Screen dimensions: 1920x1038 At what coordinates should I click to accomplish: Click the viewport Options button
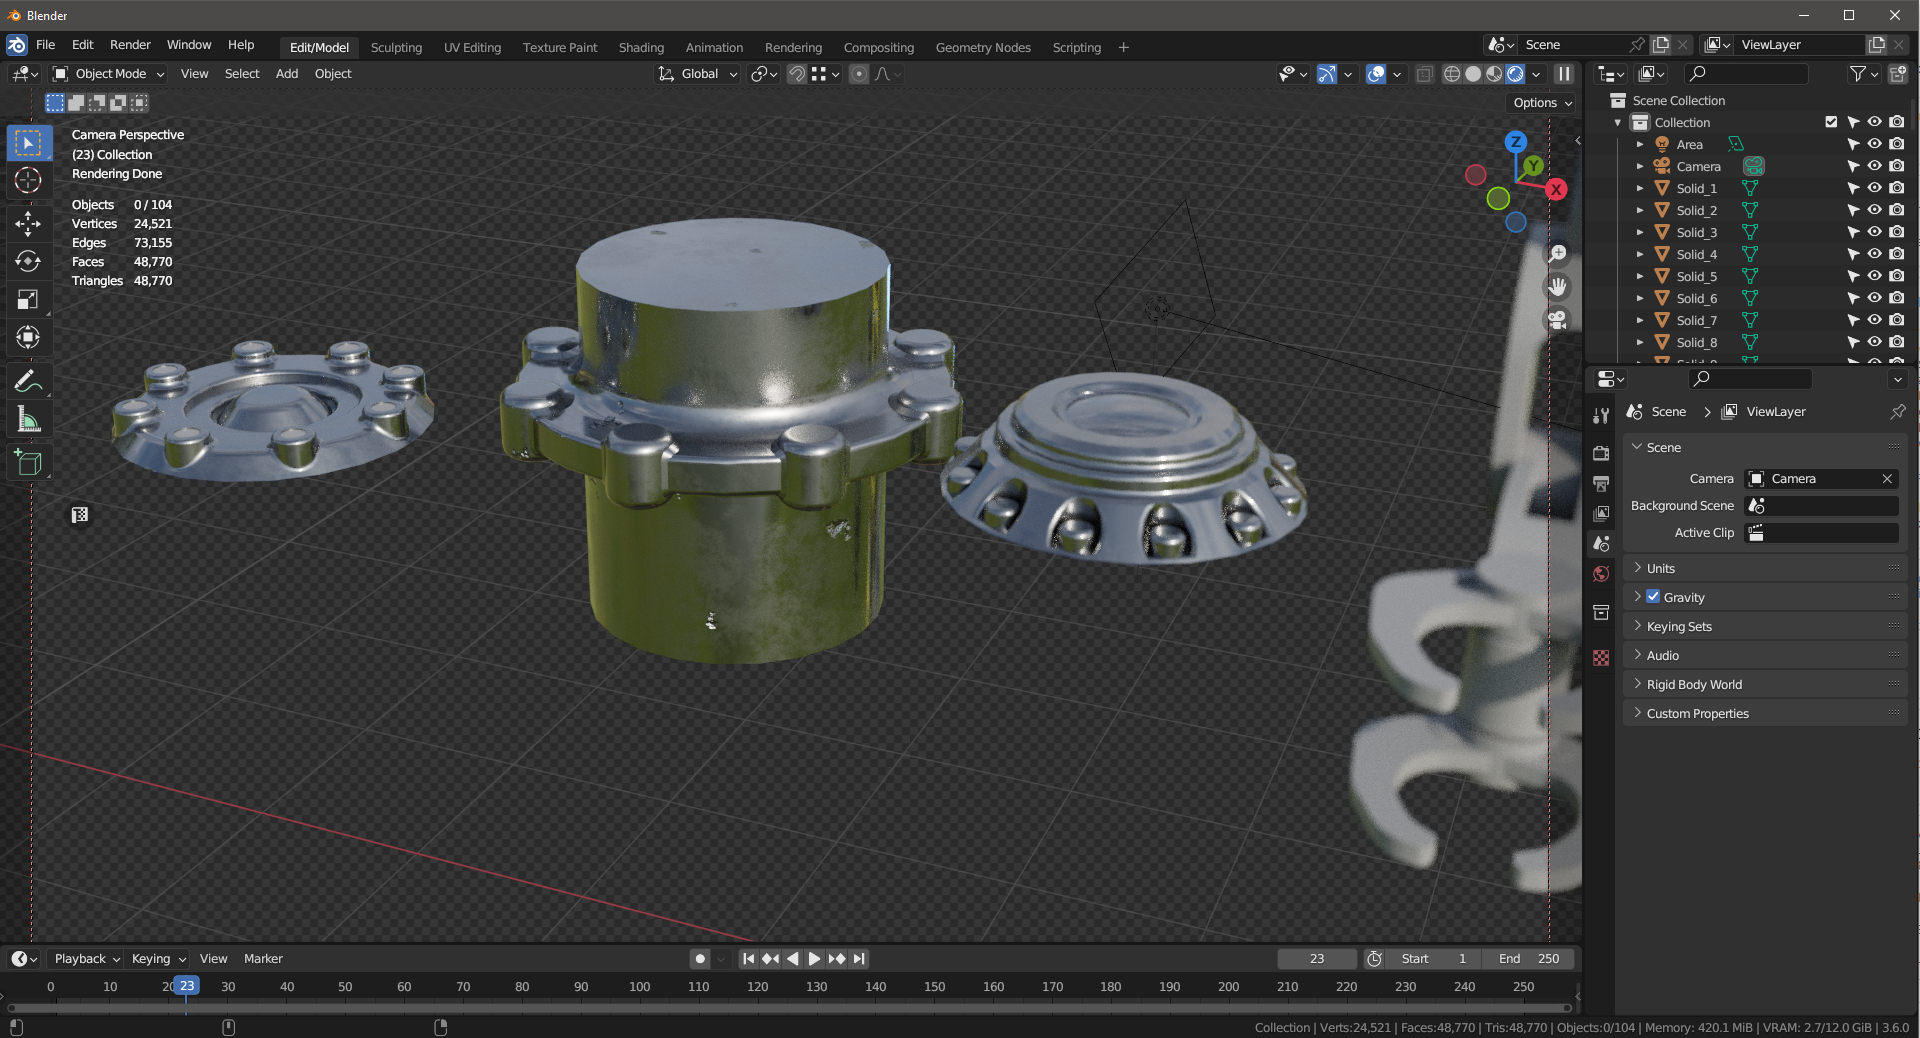[1541, 103]
